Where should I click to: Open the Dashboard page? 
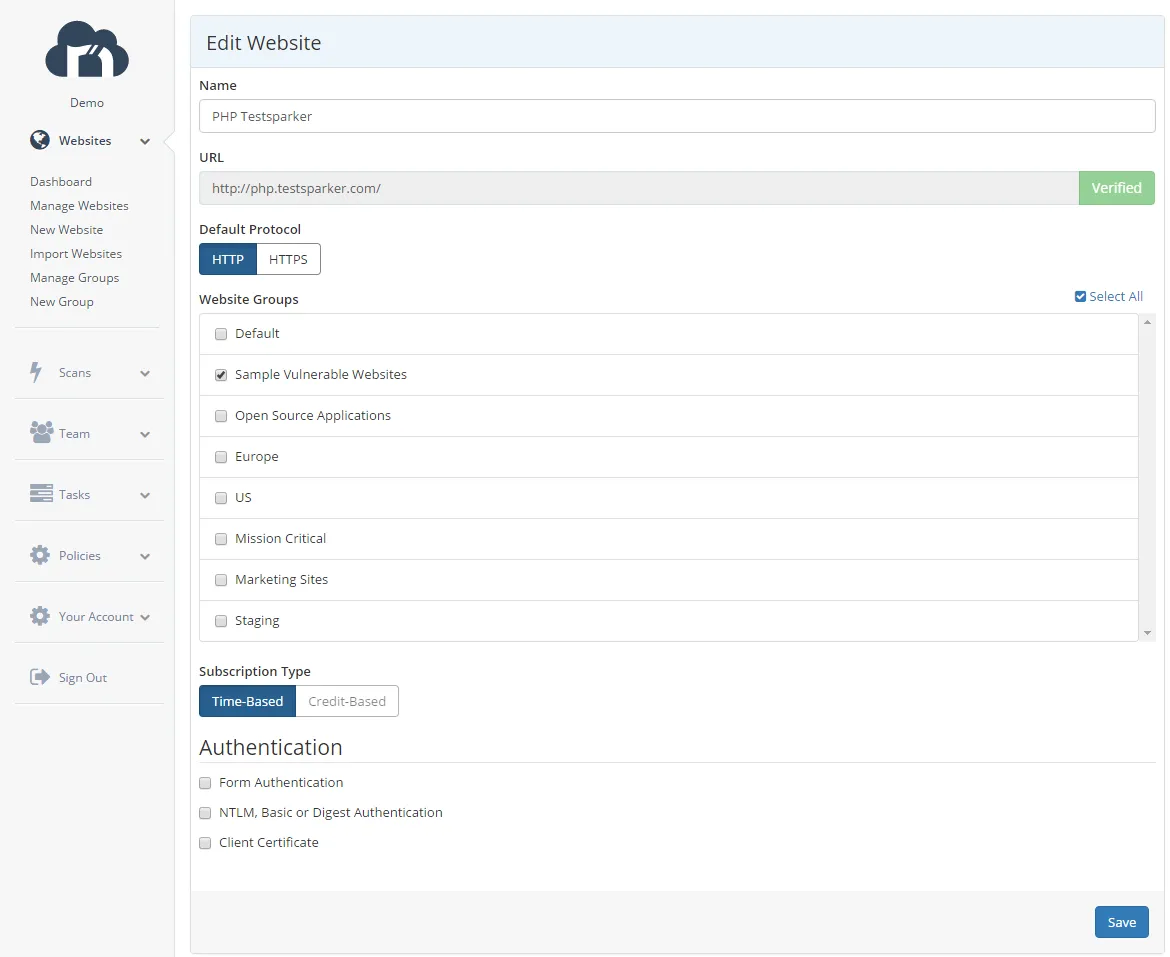(60, 181)
